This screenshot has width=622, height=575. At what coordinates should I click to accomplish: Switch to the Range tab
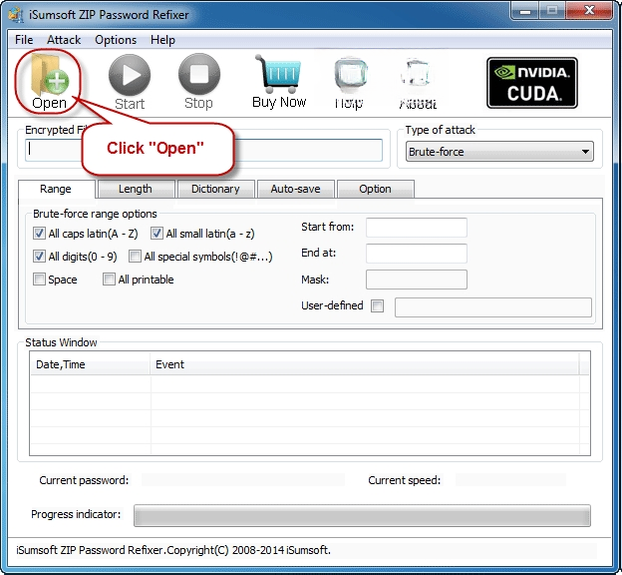pyautogui.click(x=56, y=189)
